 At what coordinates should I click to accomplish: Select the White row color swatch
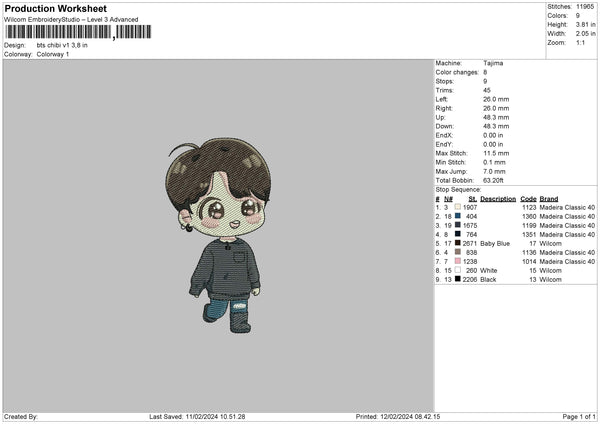(x=457, y=270)
